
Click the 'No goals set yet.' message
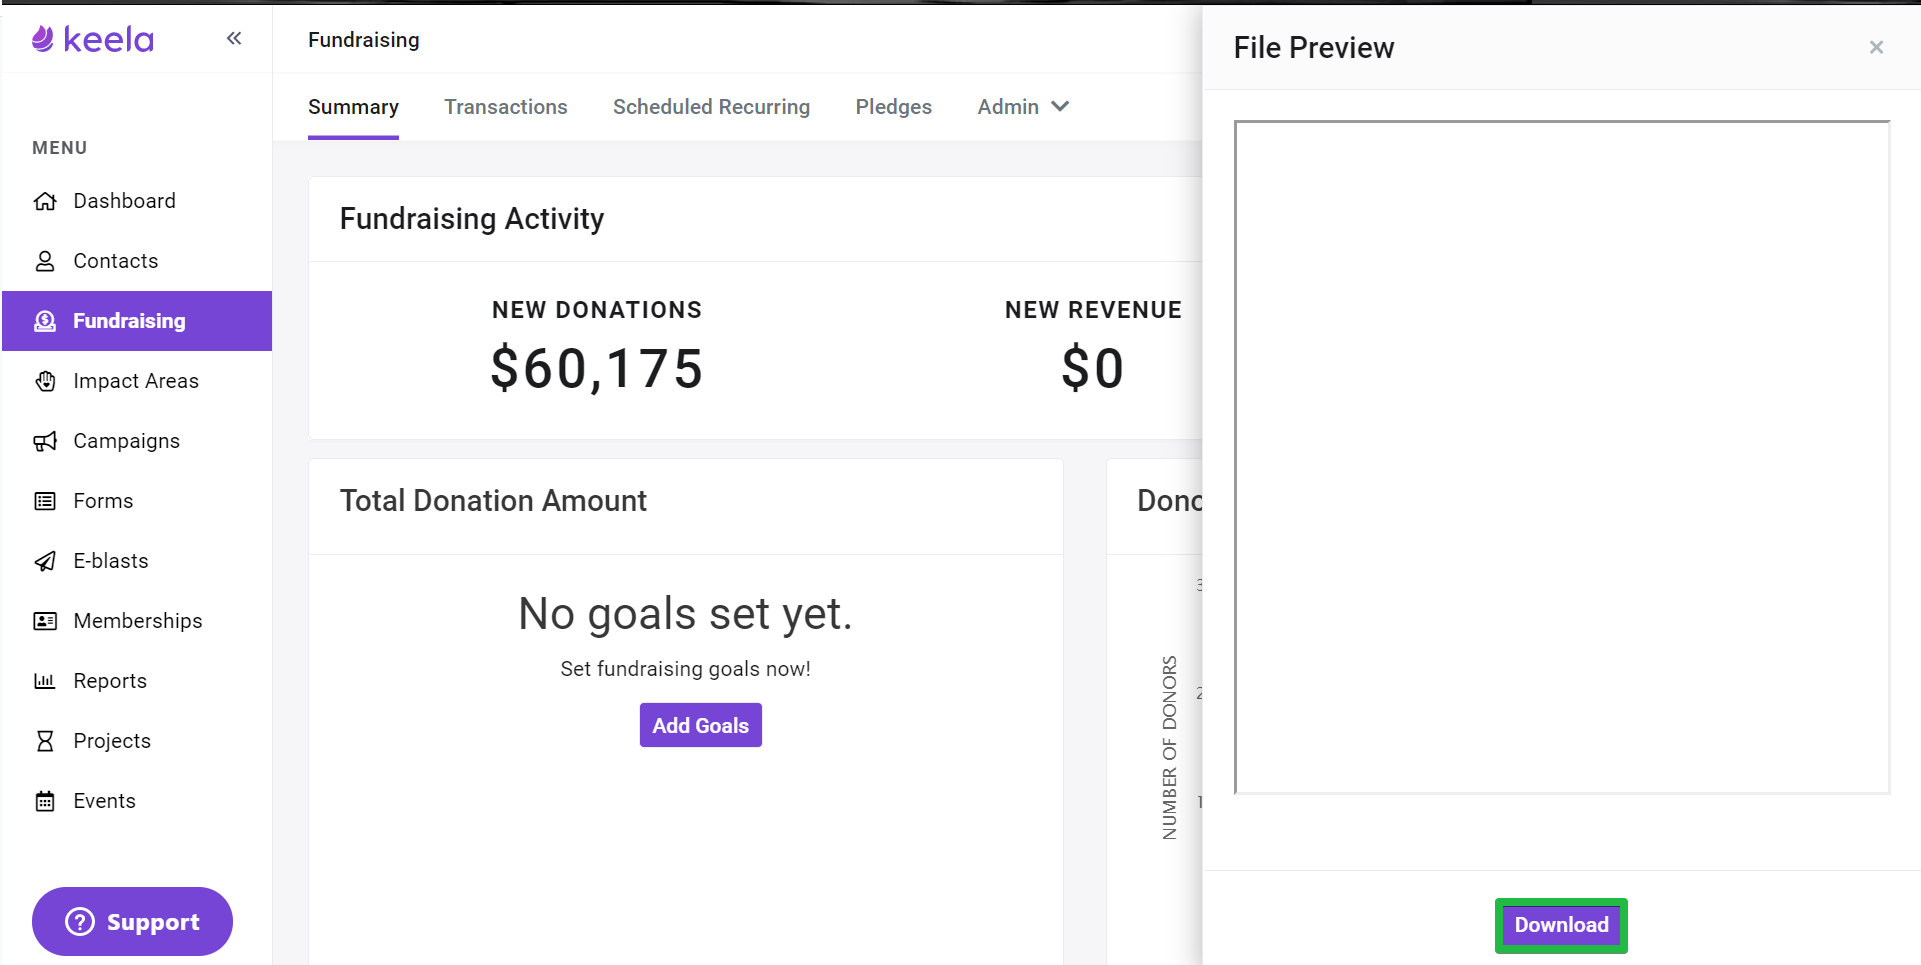[x=685, y=613]
